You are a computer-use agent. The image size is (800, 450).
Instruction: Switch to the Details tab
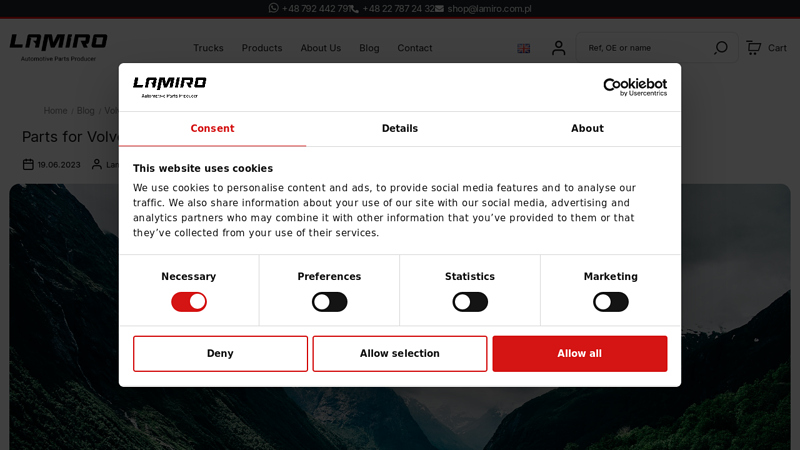click(x=399, y=129)
